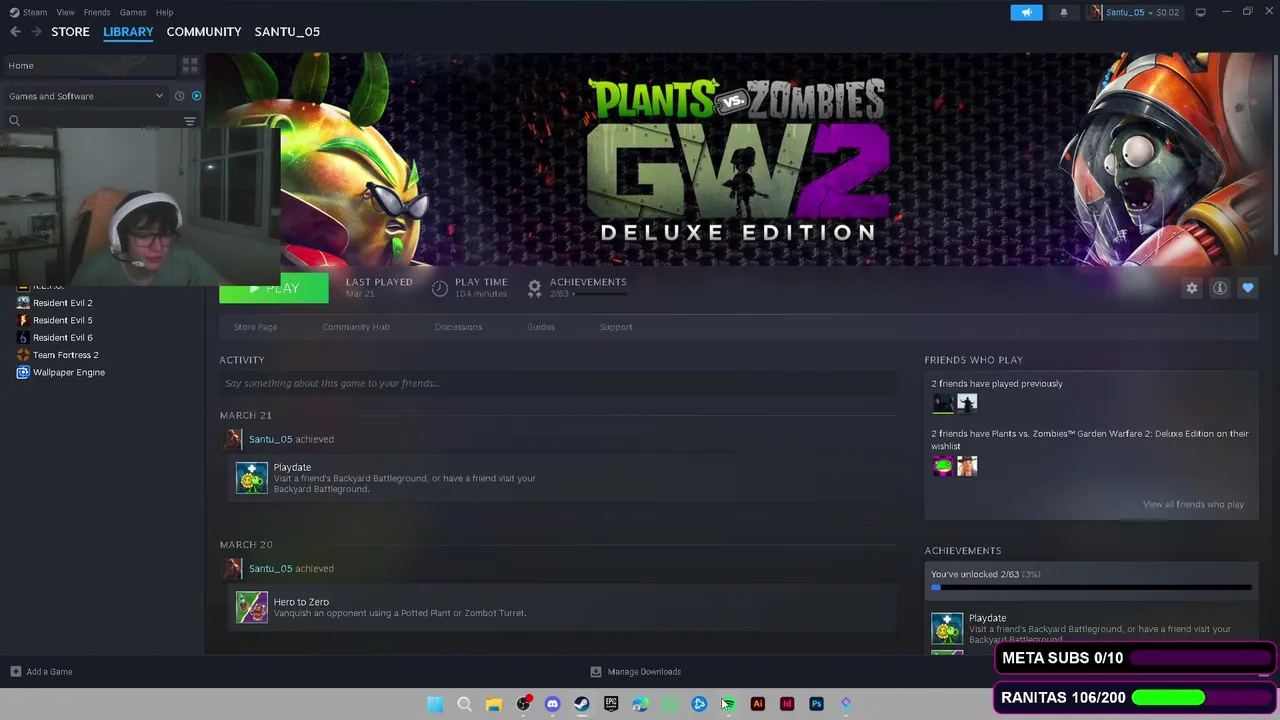Viewport: 1280px width, 720px height.
Task: Open Discord from taskbar
Action: tap(552, 704)
